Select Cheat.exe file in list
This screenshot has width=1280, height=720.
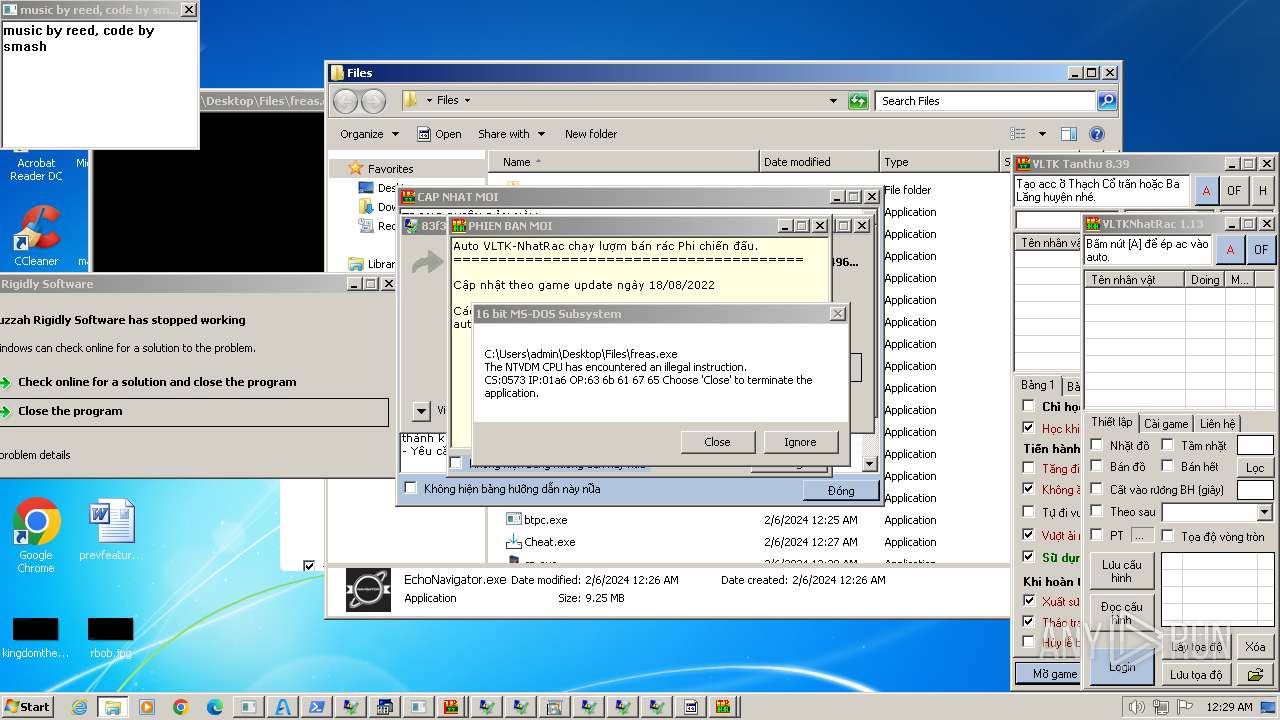pyautogui.click(x=541, y=542)
